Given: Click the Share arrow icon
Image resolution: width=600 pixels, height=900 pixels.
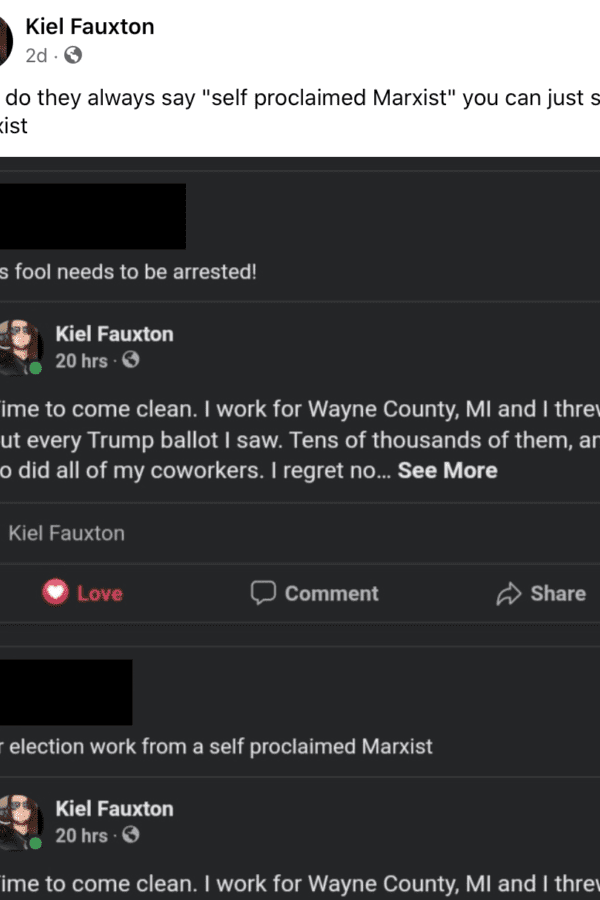Looking at the screenshot, I should (509, 594).
